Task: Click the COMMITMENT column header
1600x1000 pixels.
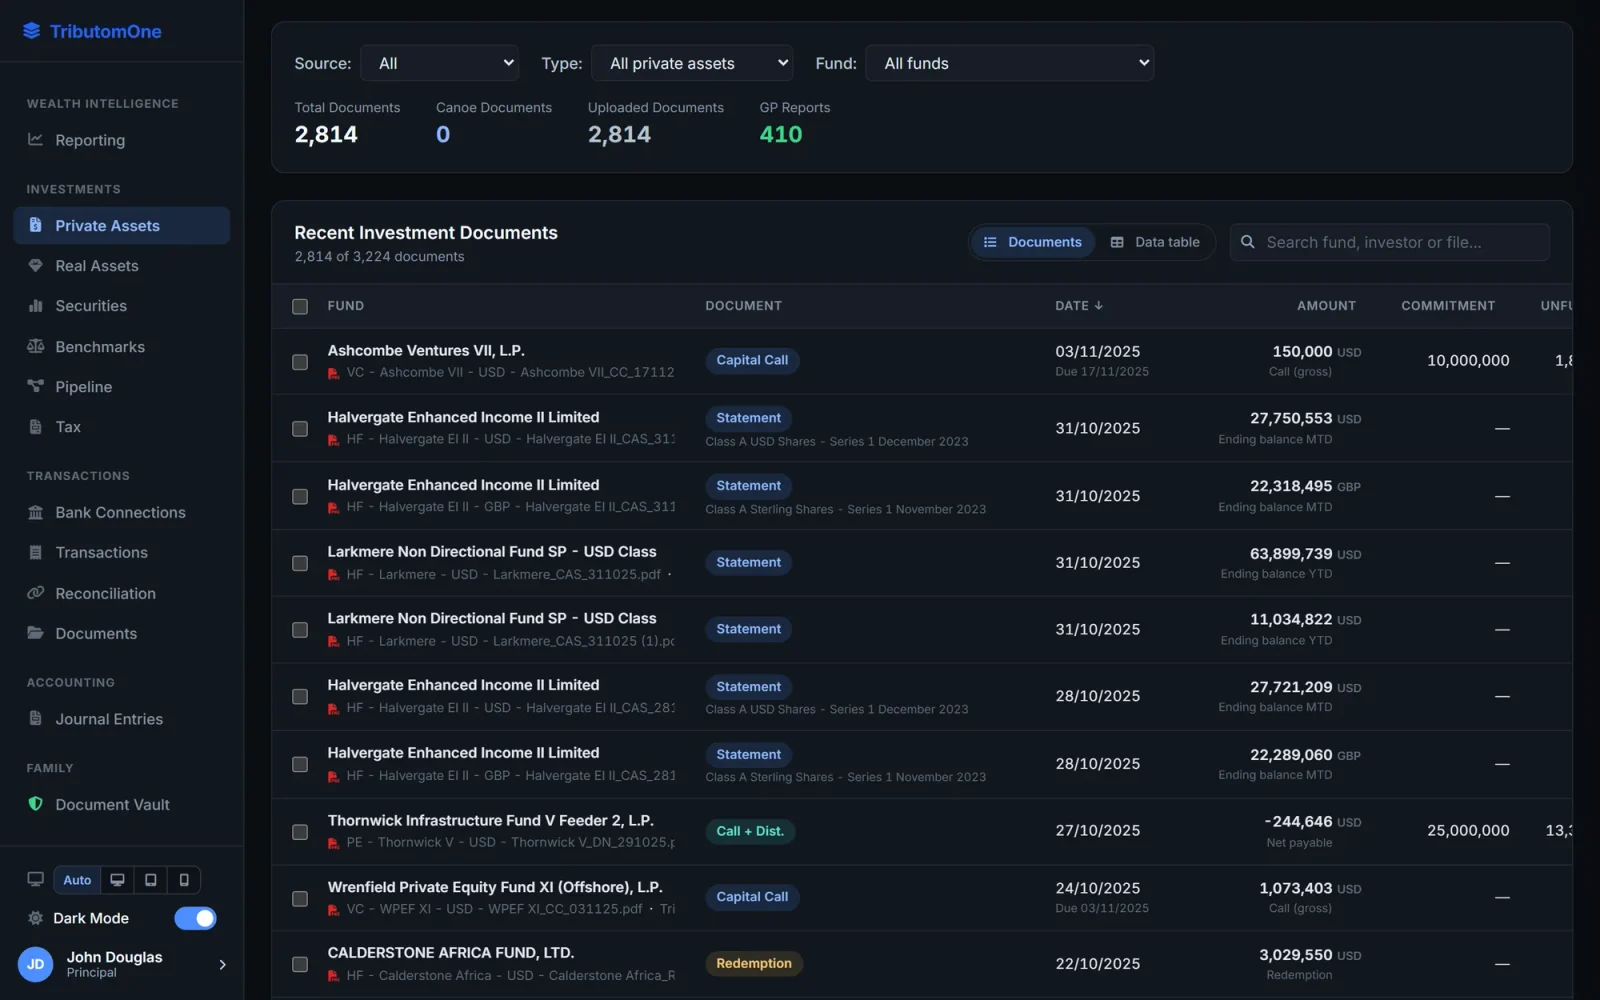Action: (1448, 306)
